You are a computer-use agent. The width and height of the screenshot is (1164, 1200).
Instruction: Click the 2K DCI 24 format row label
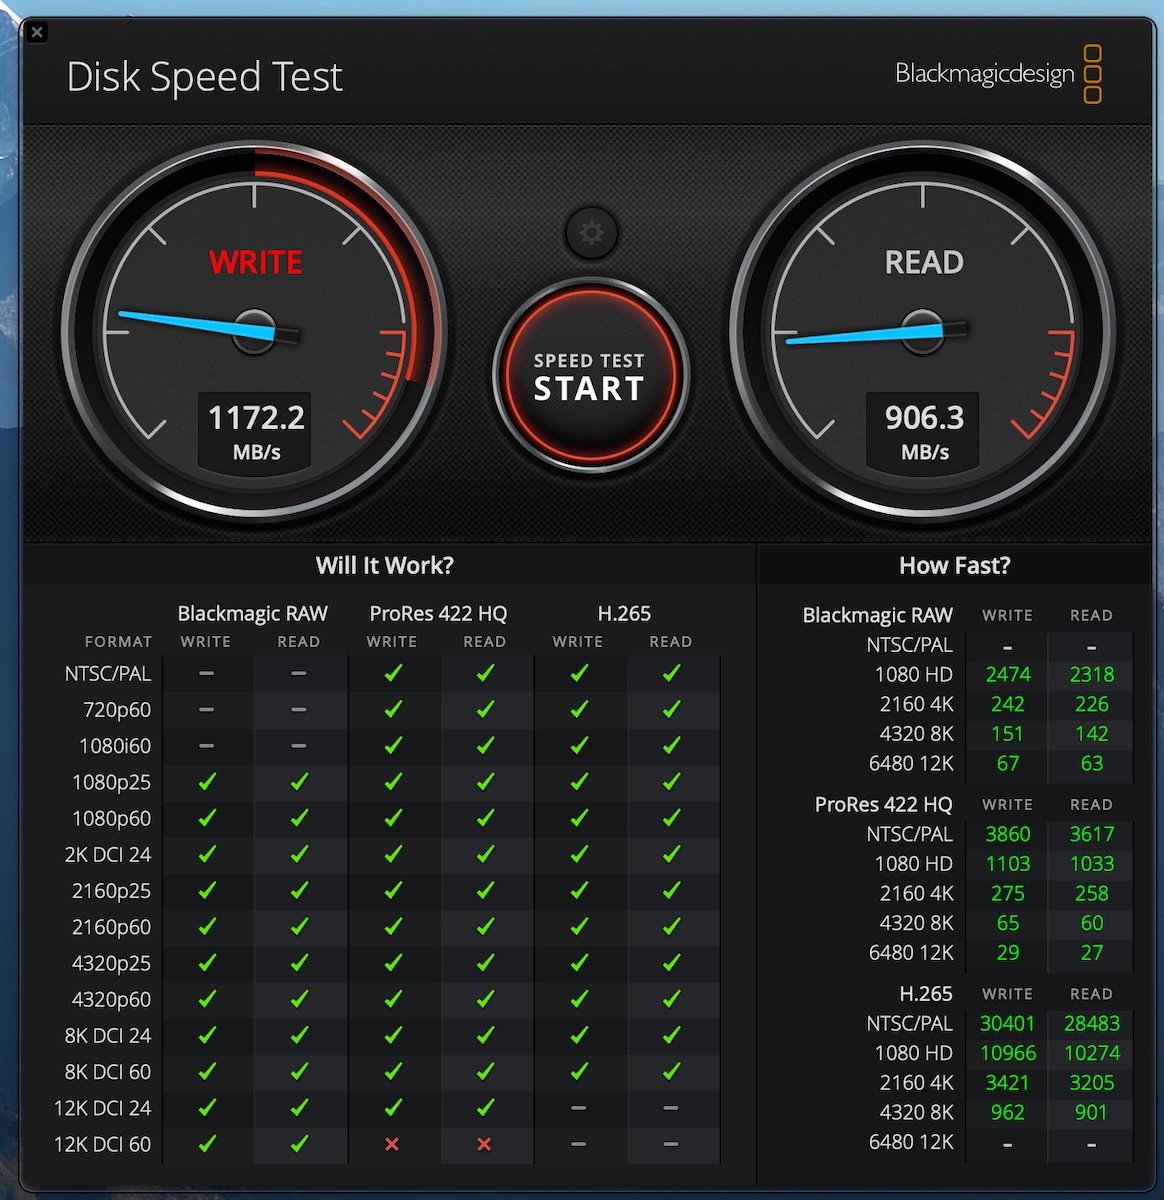(x=107, y=855)
